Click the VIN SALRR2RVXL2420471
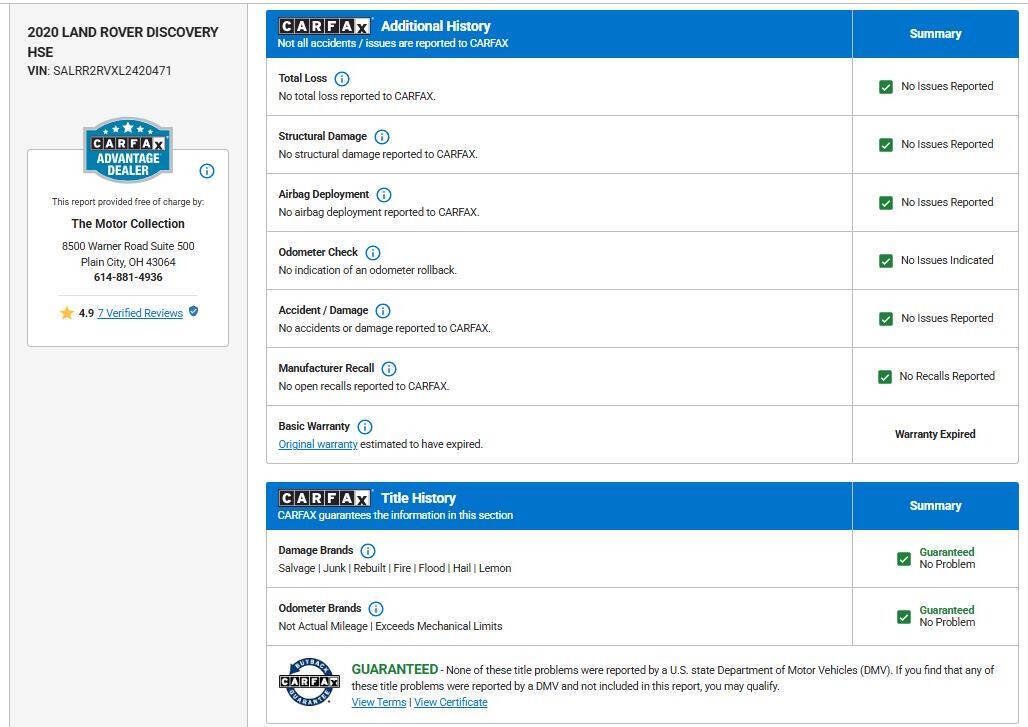 [112, 71]
